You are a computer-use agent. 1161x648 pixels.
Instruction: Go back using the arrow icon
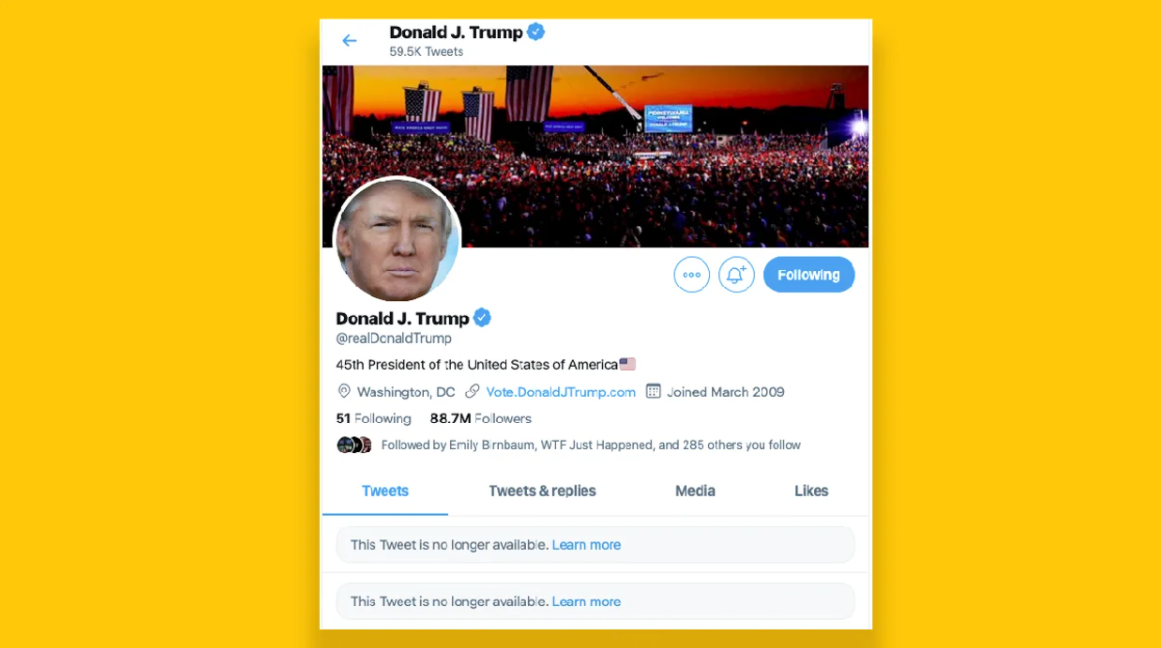[x=349, y=41]
